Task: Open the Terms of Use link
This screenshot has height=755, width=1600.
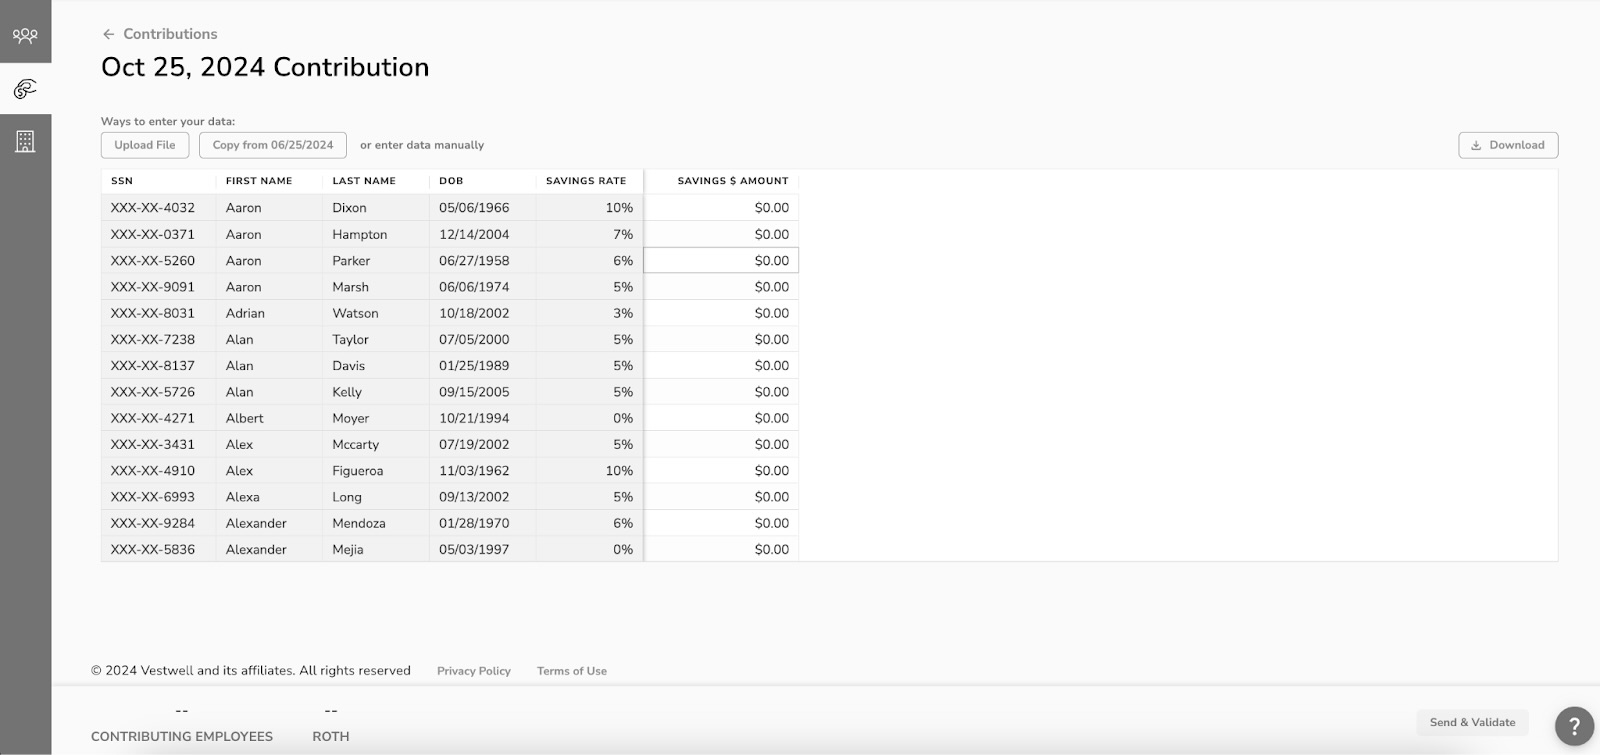Action: pyautogui.click(x=571, y=671)
